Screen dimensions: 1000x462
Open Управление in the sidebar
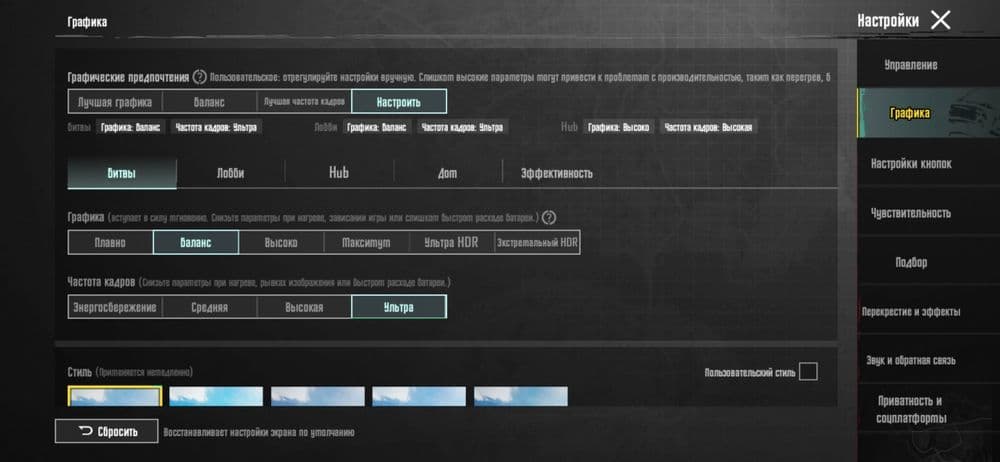(x=911, y=64)
